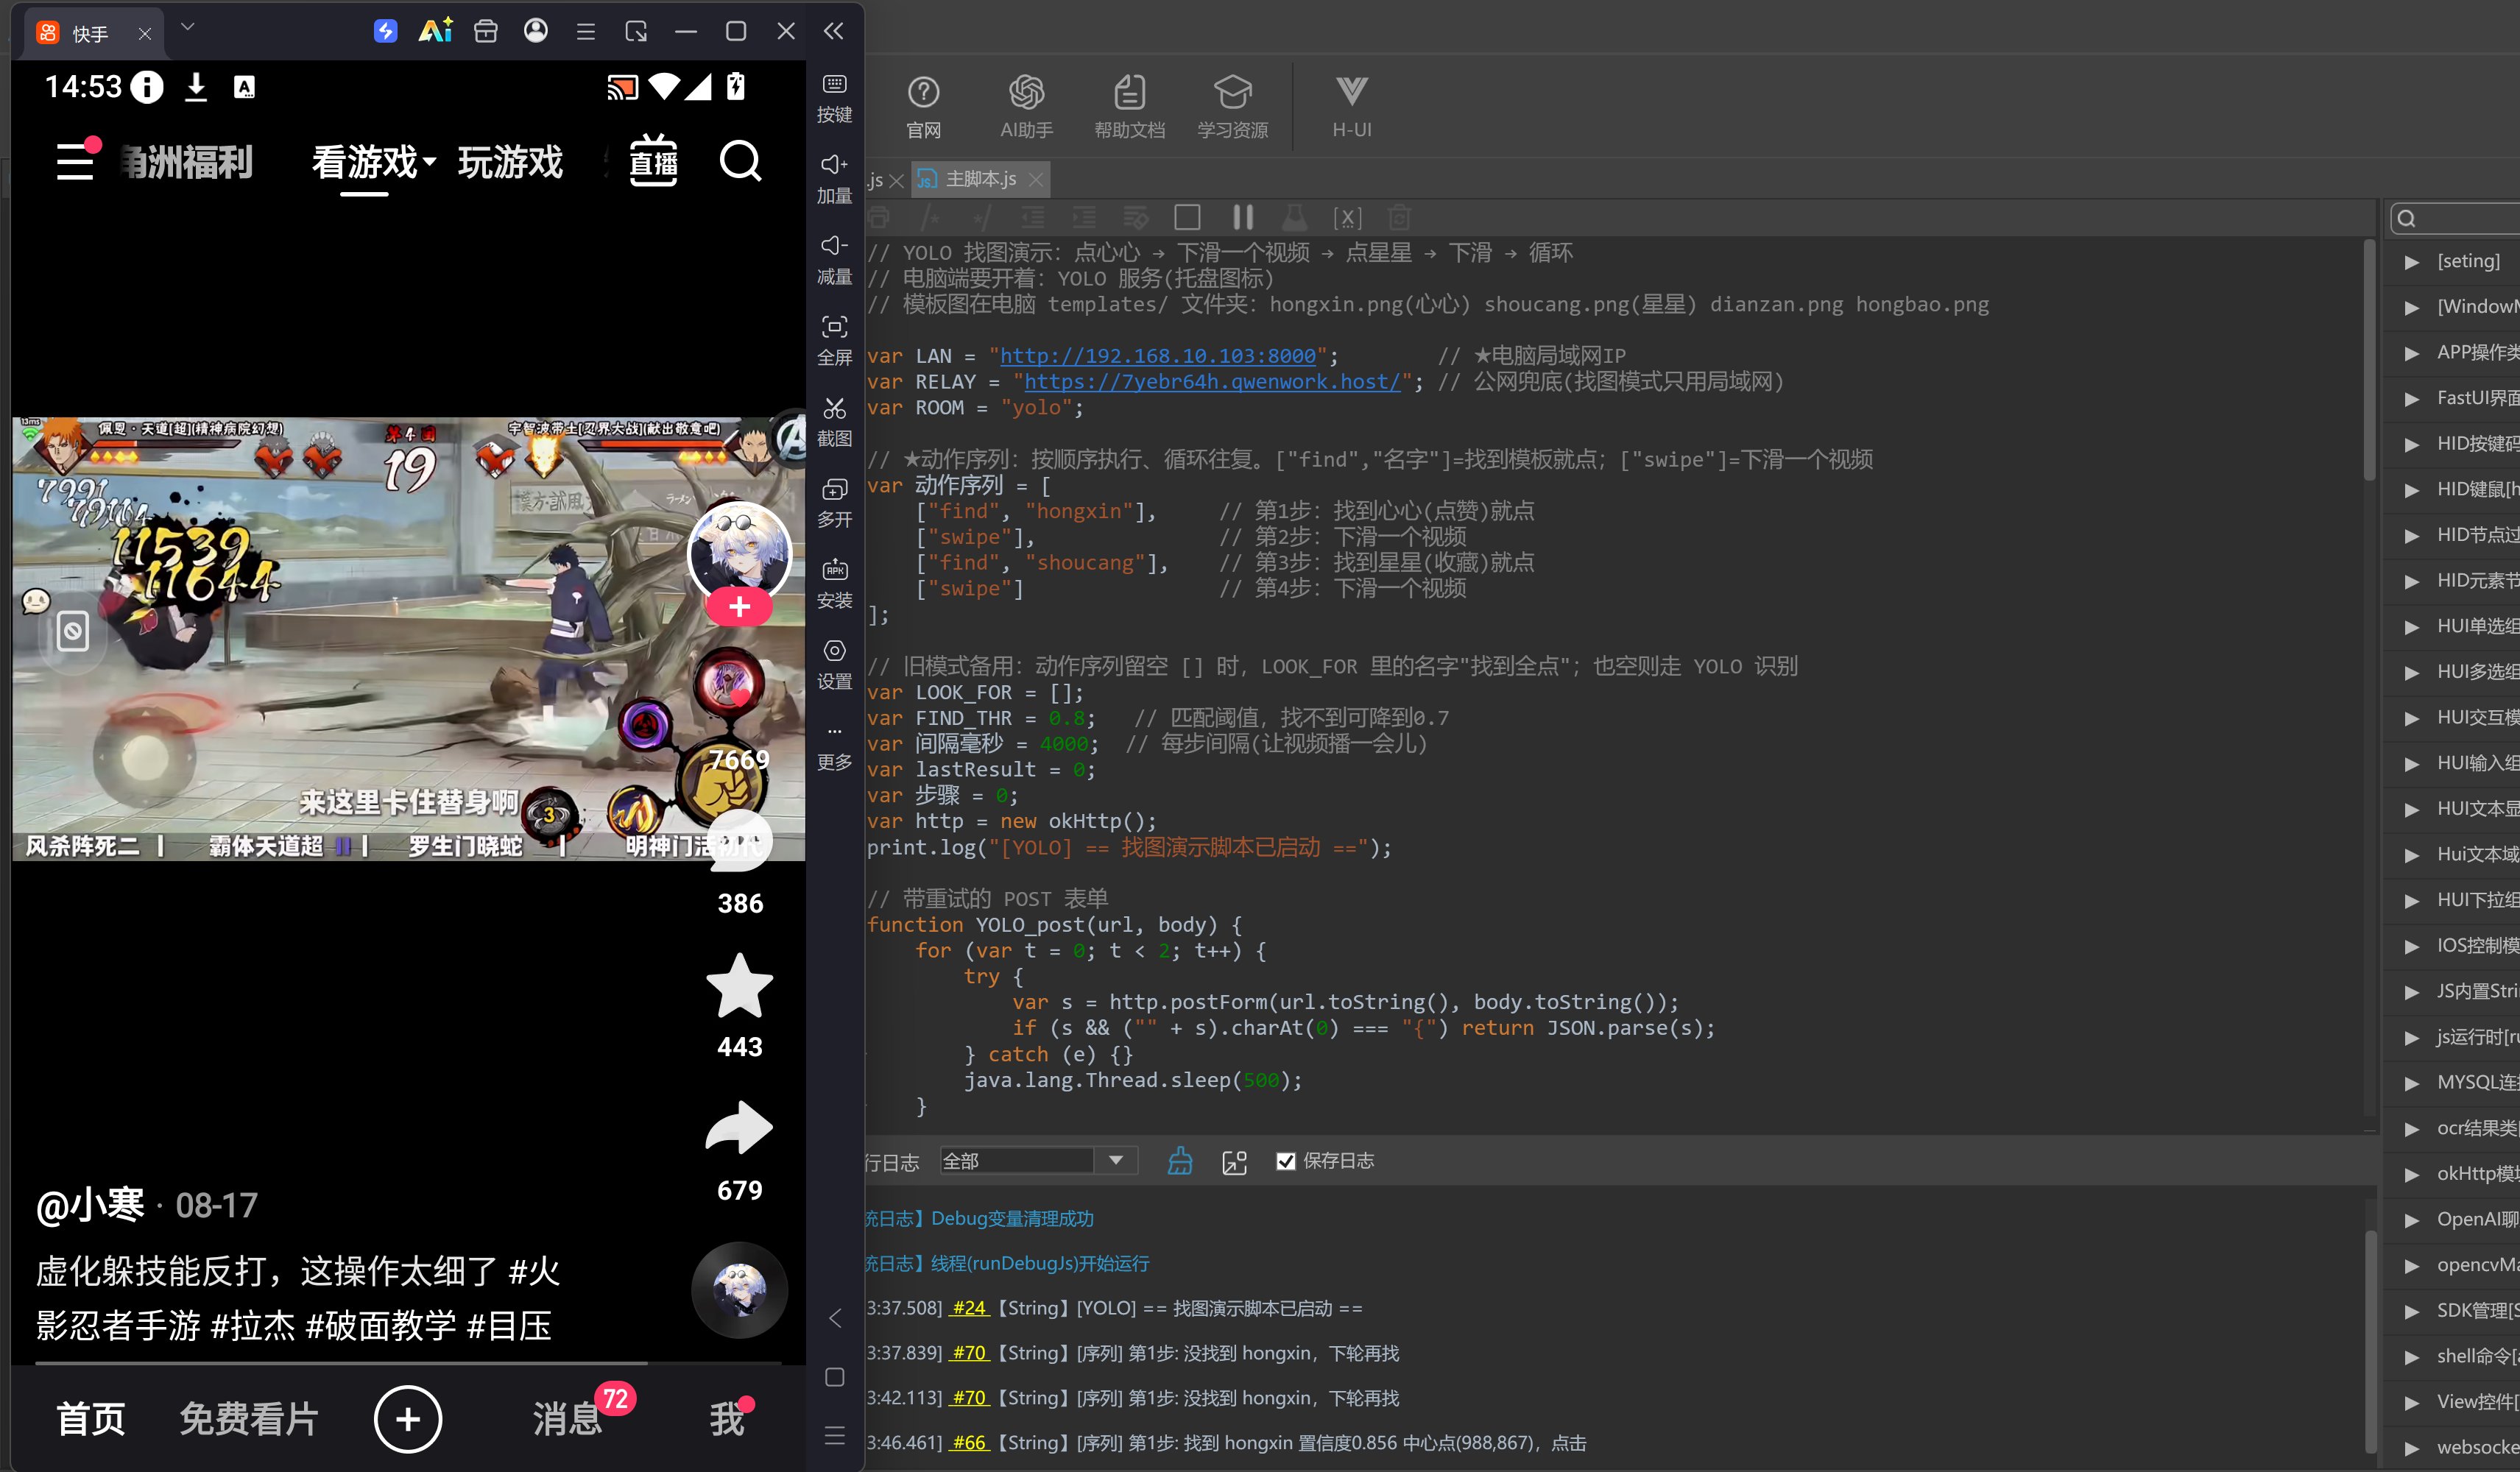Tap the author avatar on the video

tap(740, 553)
